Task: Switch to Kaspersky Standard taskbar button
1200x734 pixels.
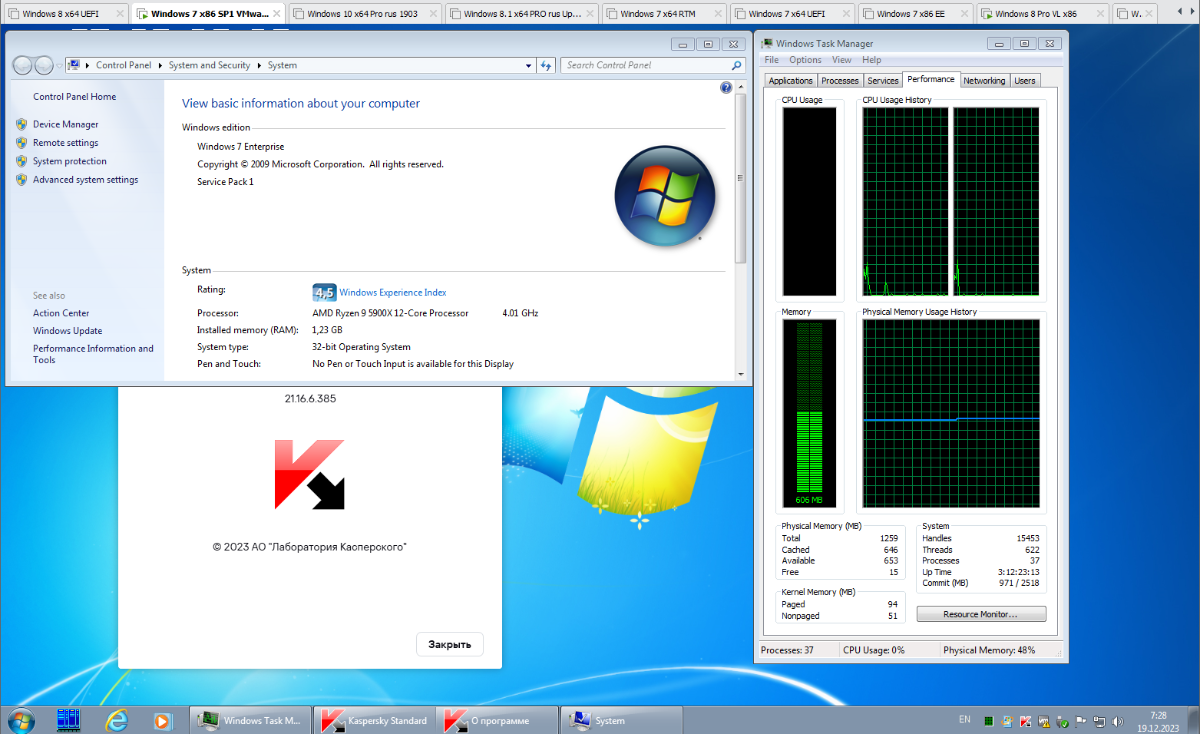Action: pos(375,720)
